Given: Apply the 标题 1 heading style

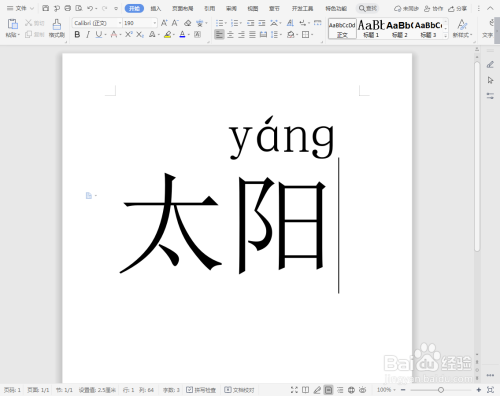Looking at the screenshot, I should [371, 29].
